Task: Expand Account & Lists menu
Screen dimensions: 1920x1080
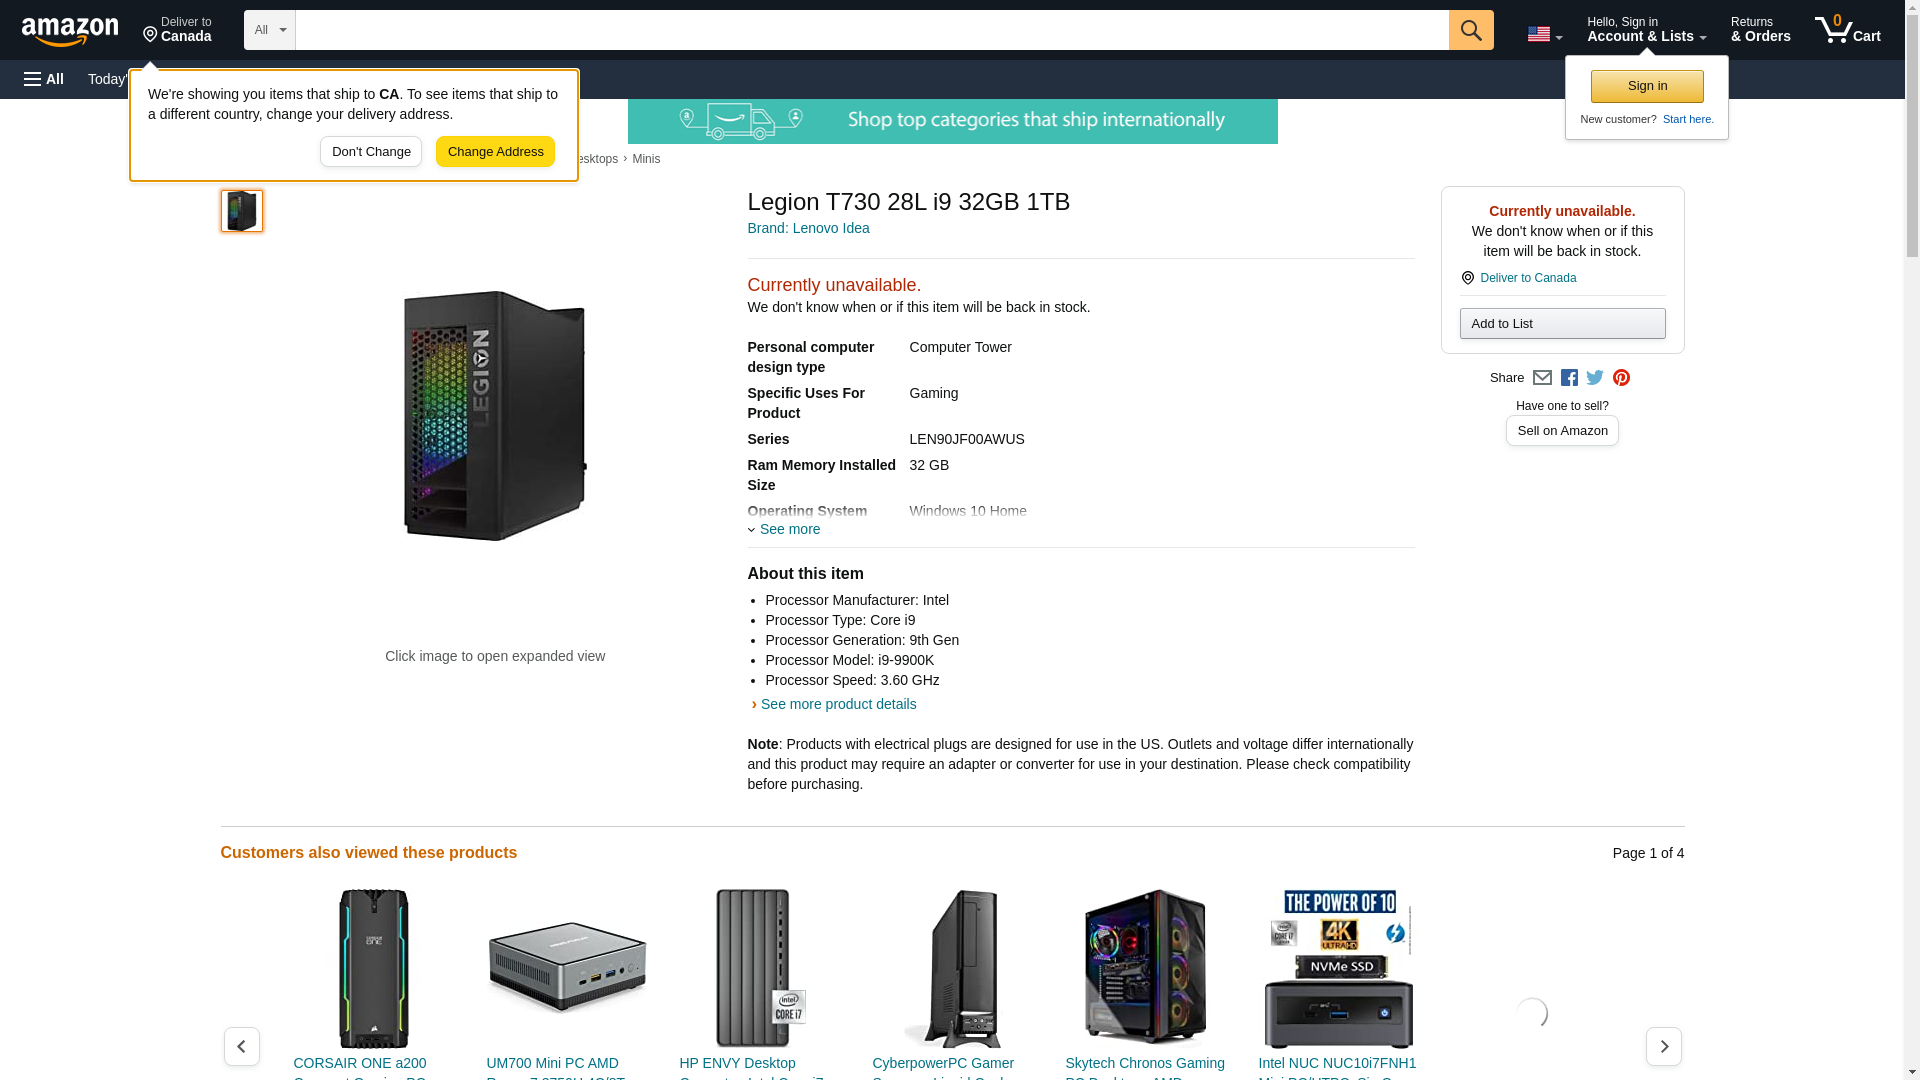Action: click(x=1646, y=30)
